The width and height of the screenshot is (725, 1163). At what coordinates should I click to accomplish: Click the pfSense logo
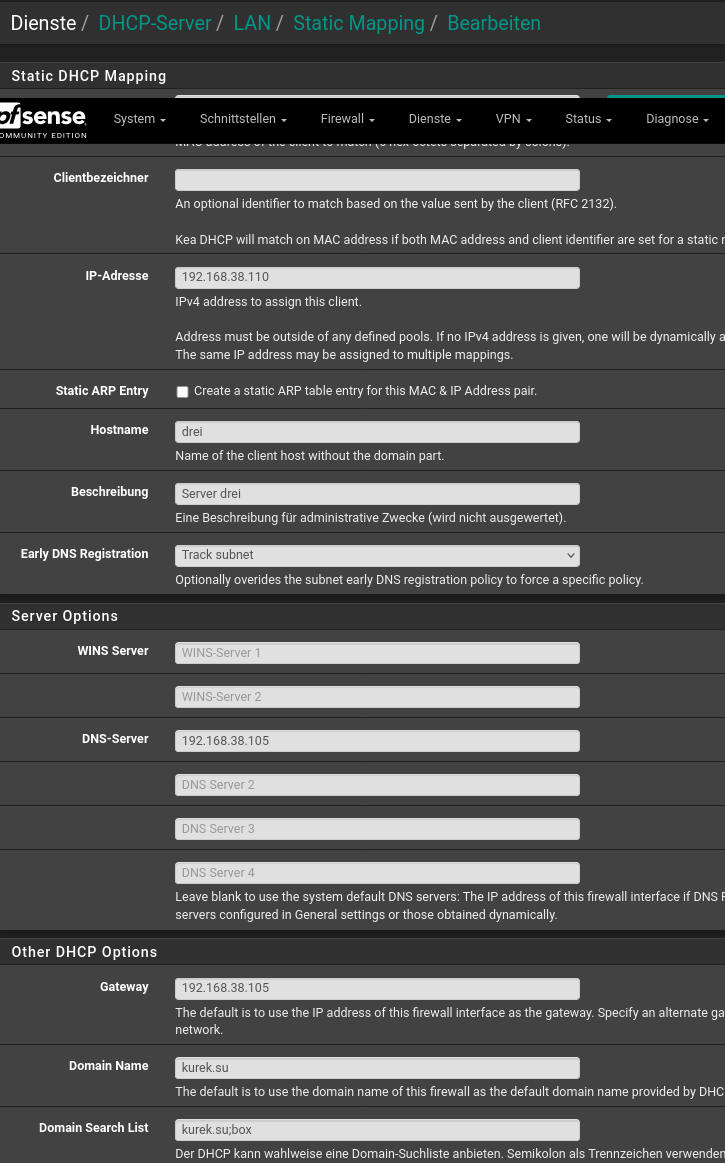pyautogui.click(x=44, y=119)
